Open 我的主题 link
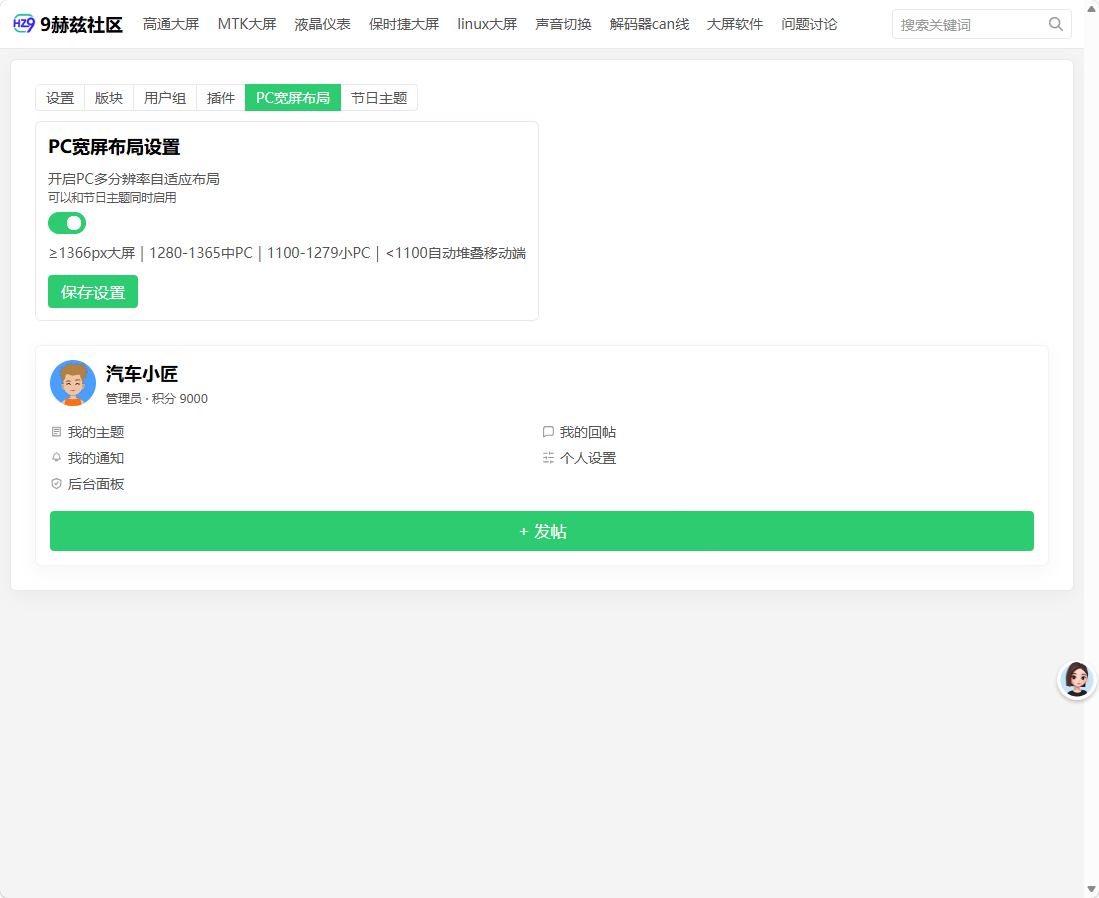This screenshot has width=1099, height=898. (x=96, y=432)
